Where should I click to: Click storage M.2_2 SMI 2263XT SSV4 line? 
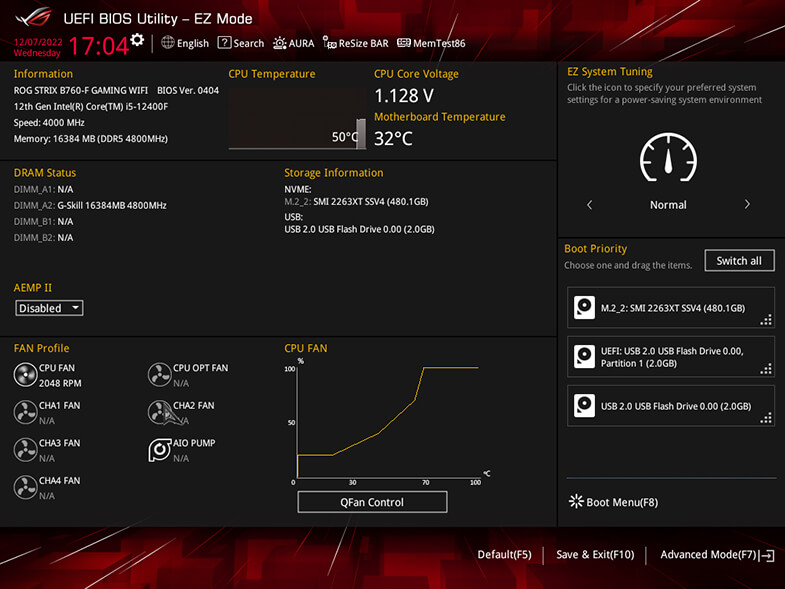pos(356,202)
